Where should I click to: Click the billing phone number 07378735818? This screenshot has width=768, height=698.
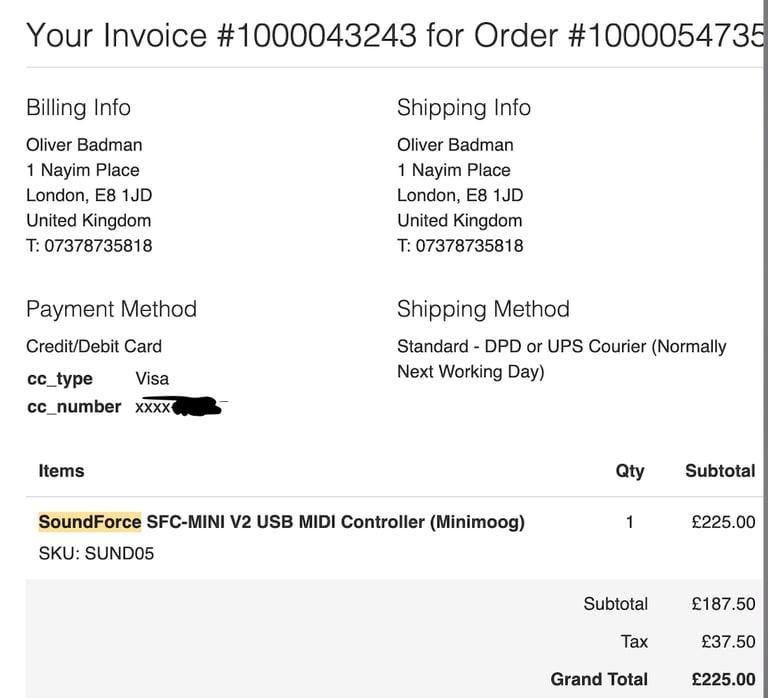point(98,245)
